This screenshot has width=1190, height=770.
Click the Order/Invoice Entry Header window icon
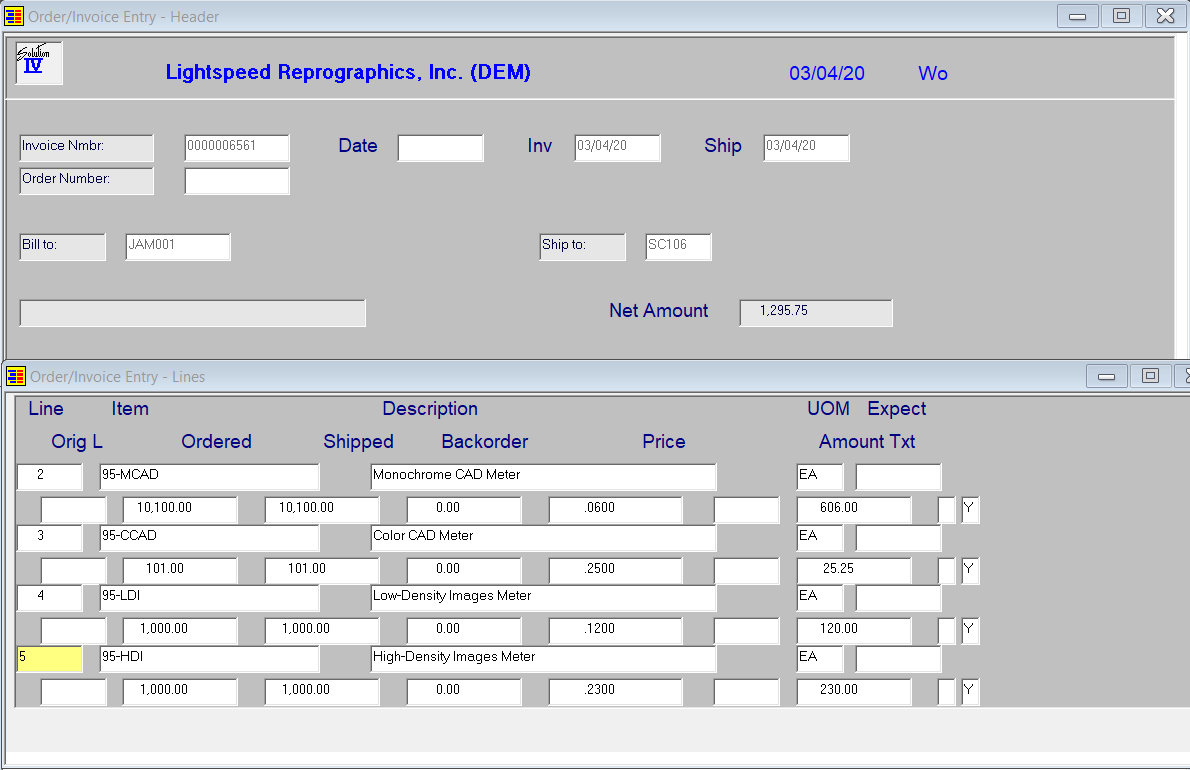coord(15,16)
